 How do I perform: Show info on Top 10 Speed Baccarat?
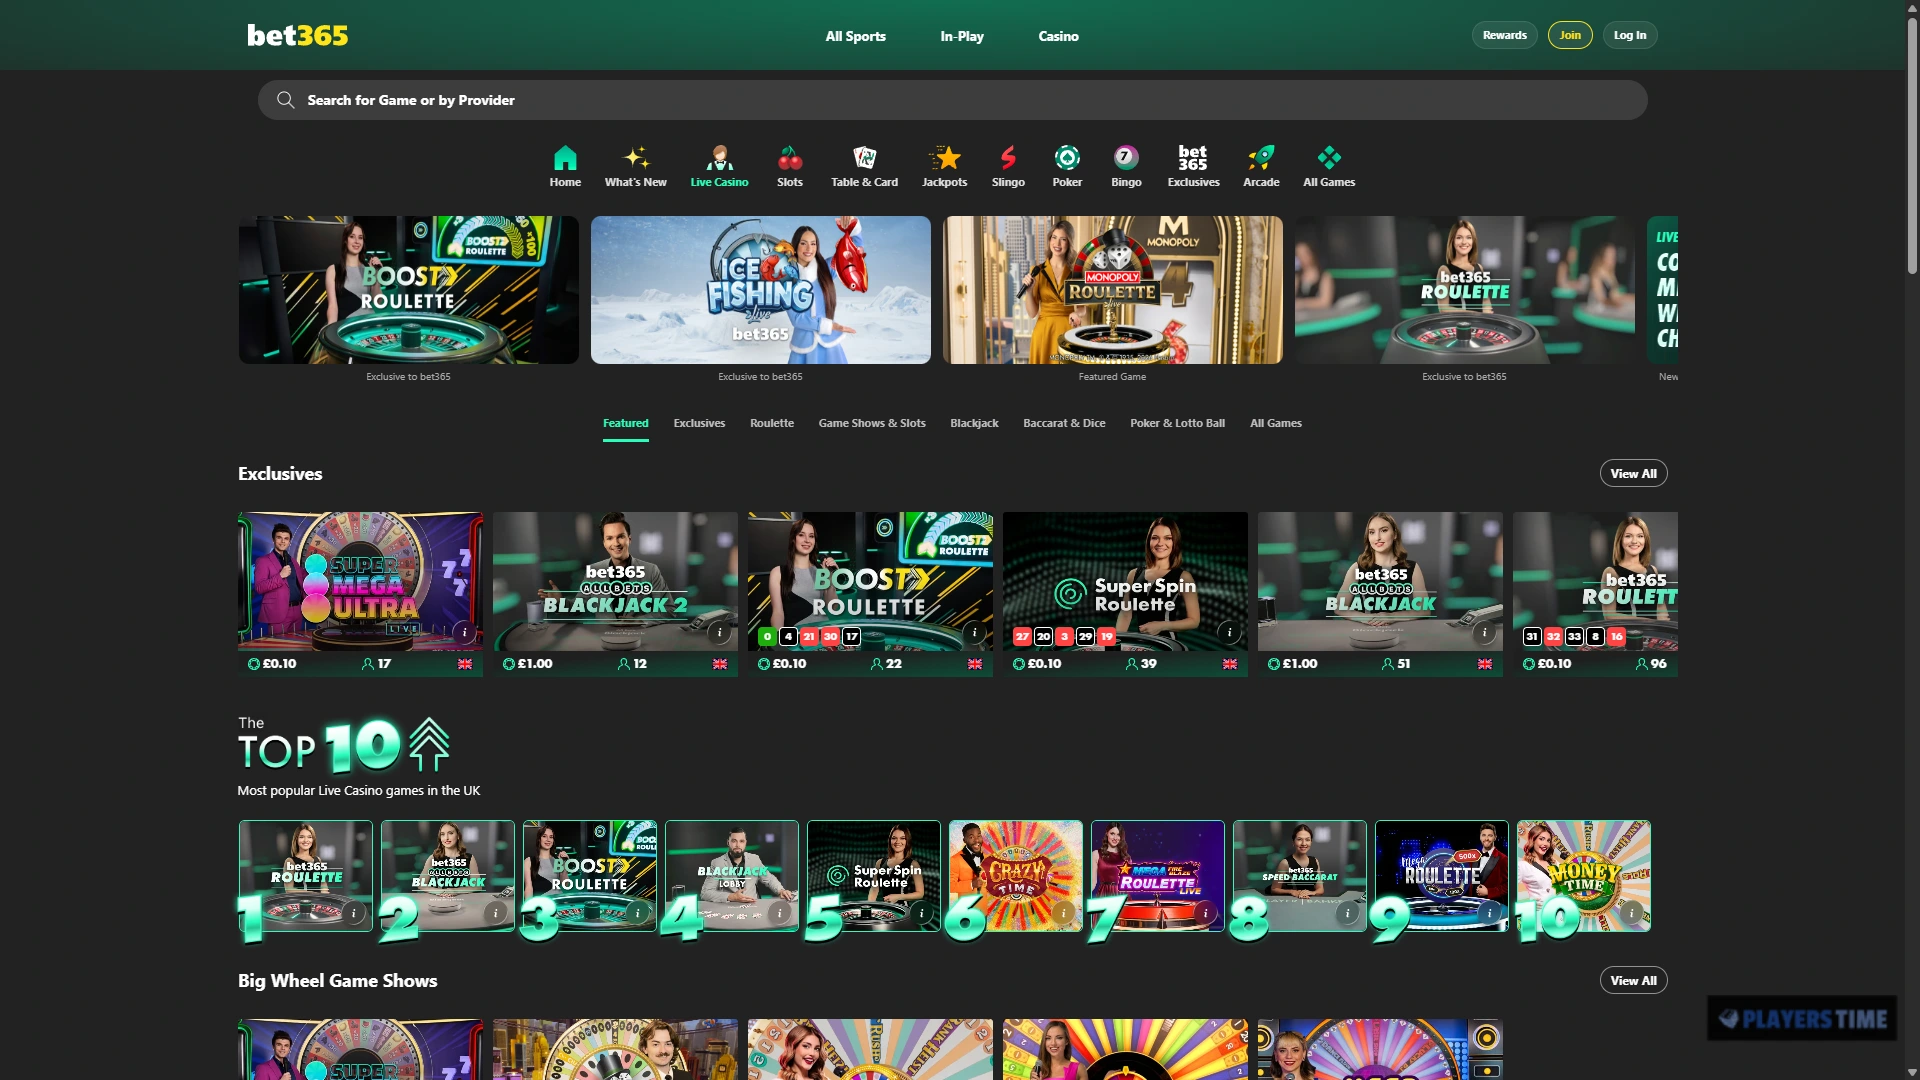[x=1348, y=913]
